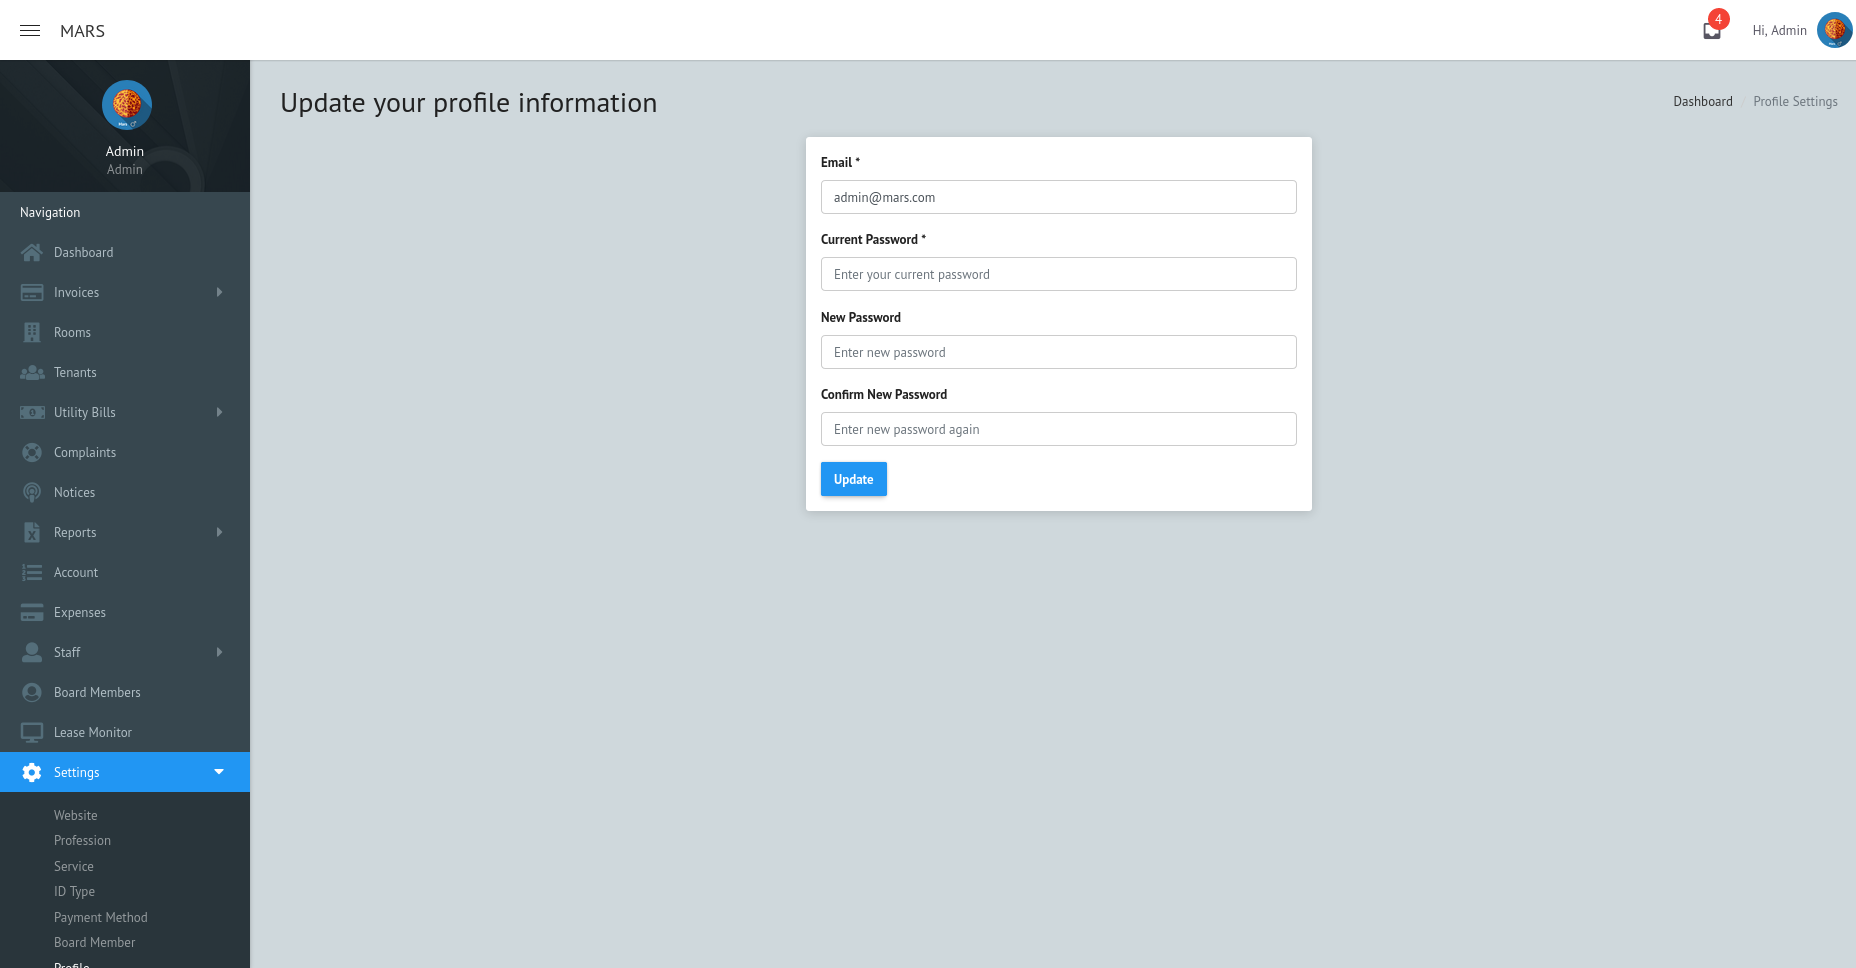1856x968 pixels.
Task: Open the hamburger menu next to MARS
Action: (29, 30)
